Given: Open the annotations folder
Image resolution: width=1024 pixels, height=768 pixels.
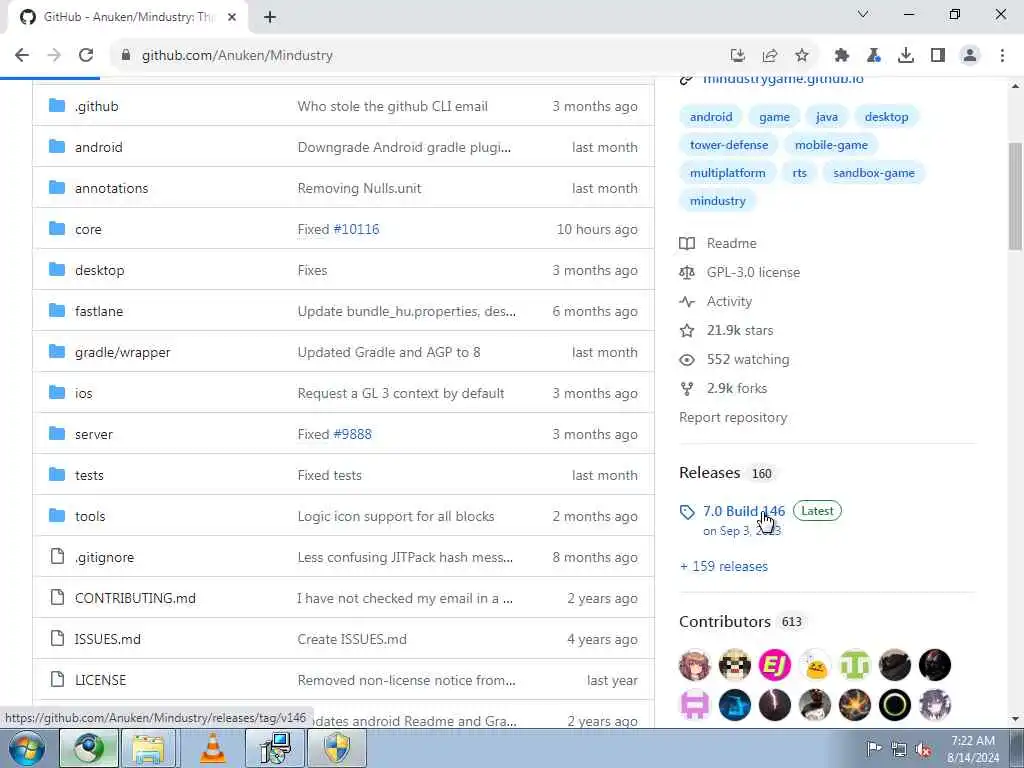Looking at the screenshot, I should (112, 188).
